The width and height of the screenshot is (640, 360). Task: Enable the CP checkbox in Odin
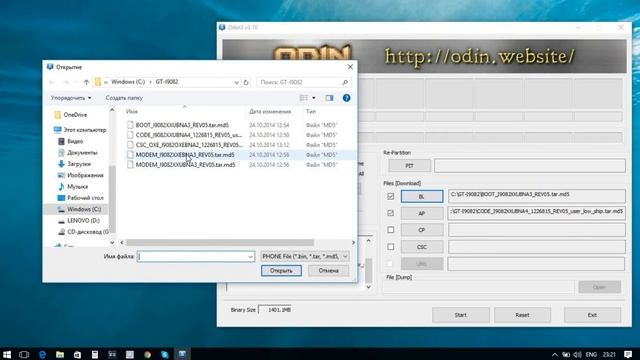pyautogui.click(x=391, y=230)
